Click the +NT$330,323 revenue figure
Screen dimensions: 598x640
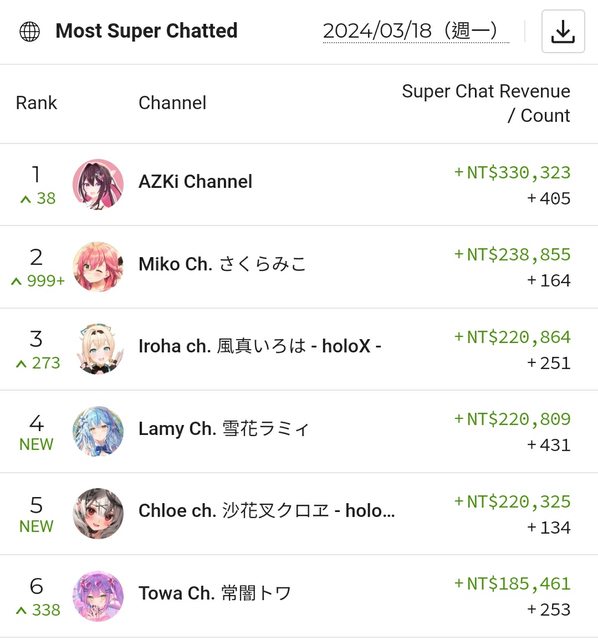pyautogui.click(x=512, y=172)
